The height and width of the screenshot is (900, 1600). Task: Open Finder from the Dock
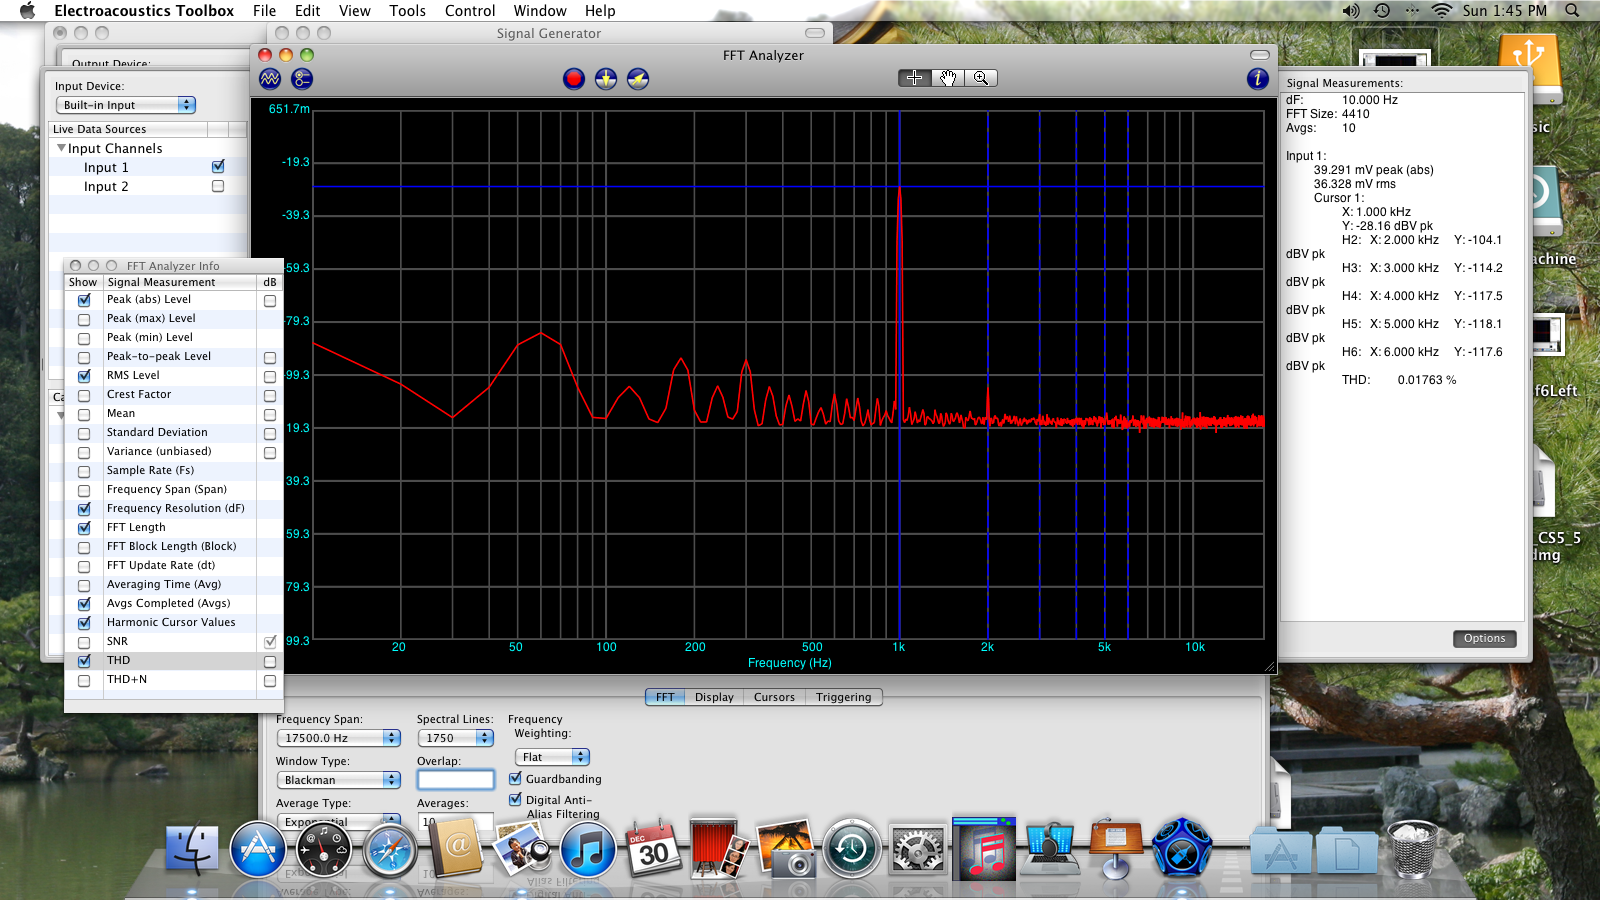192,850
